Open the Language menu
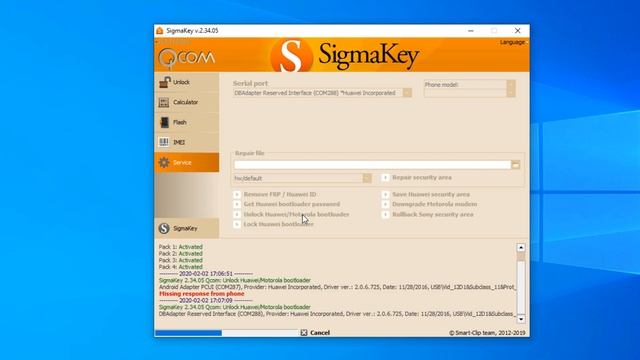640x360 pixels. click(x=513, y=42)
